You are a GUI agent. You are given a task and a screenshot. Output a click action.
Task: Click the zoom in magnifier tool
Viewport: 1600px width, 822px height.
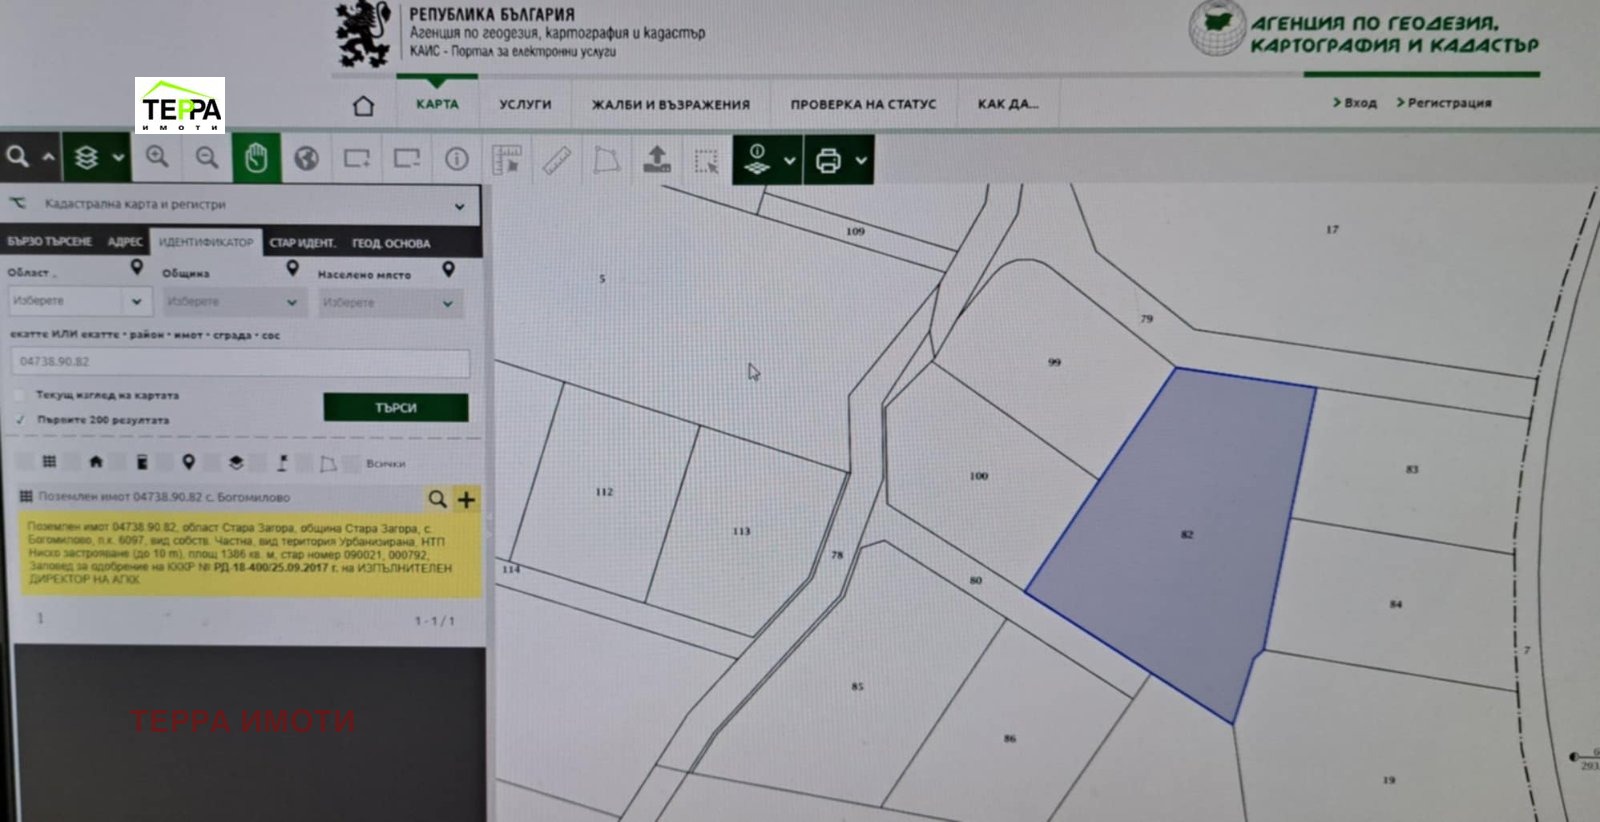pyautogui.click(x=157, y=157)
